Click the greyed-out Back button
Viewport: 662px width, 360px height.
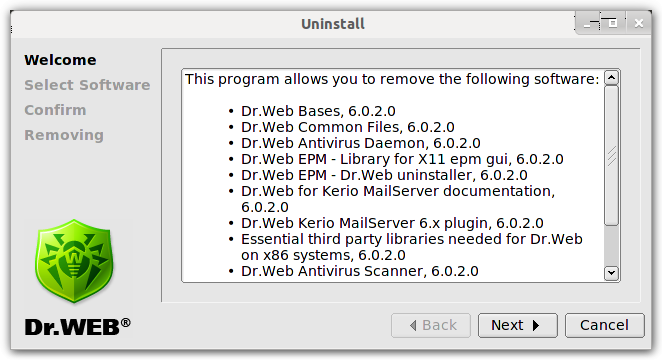tap(431, 325)
